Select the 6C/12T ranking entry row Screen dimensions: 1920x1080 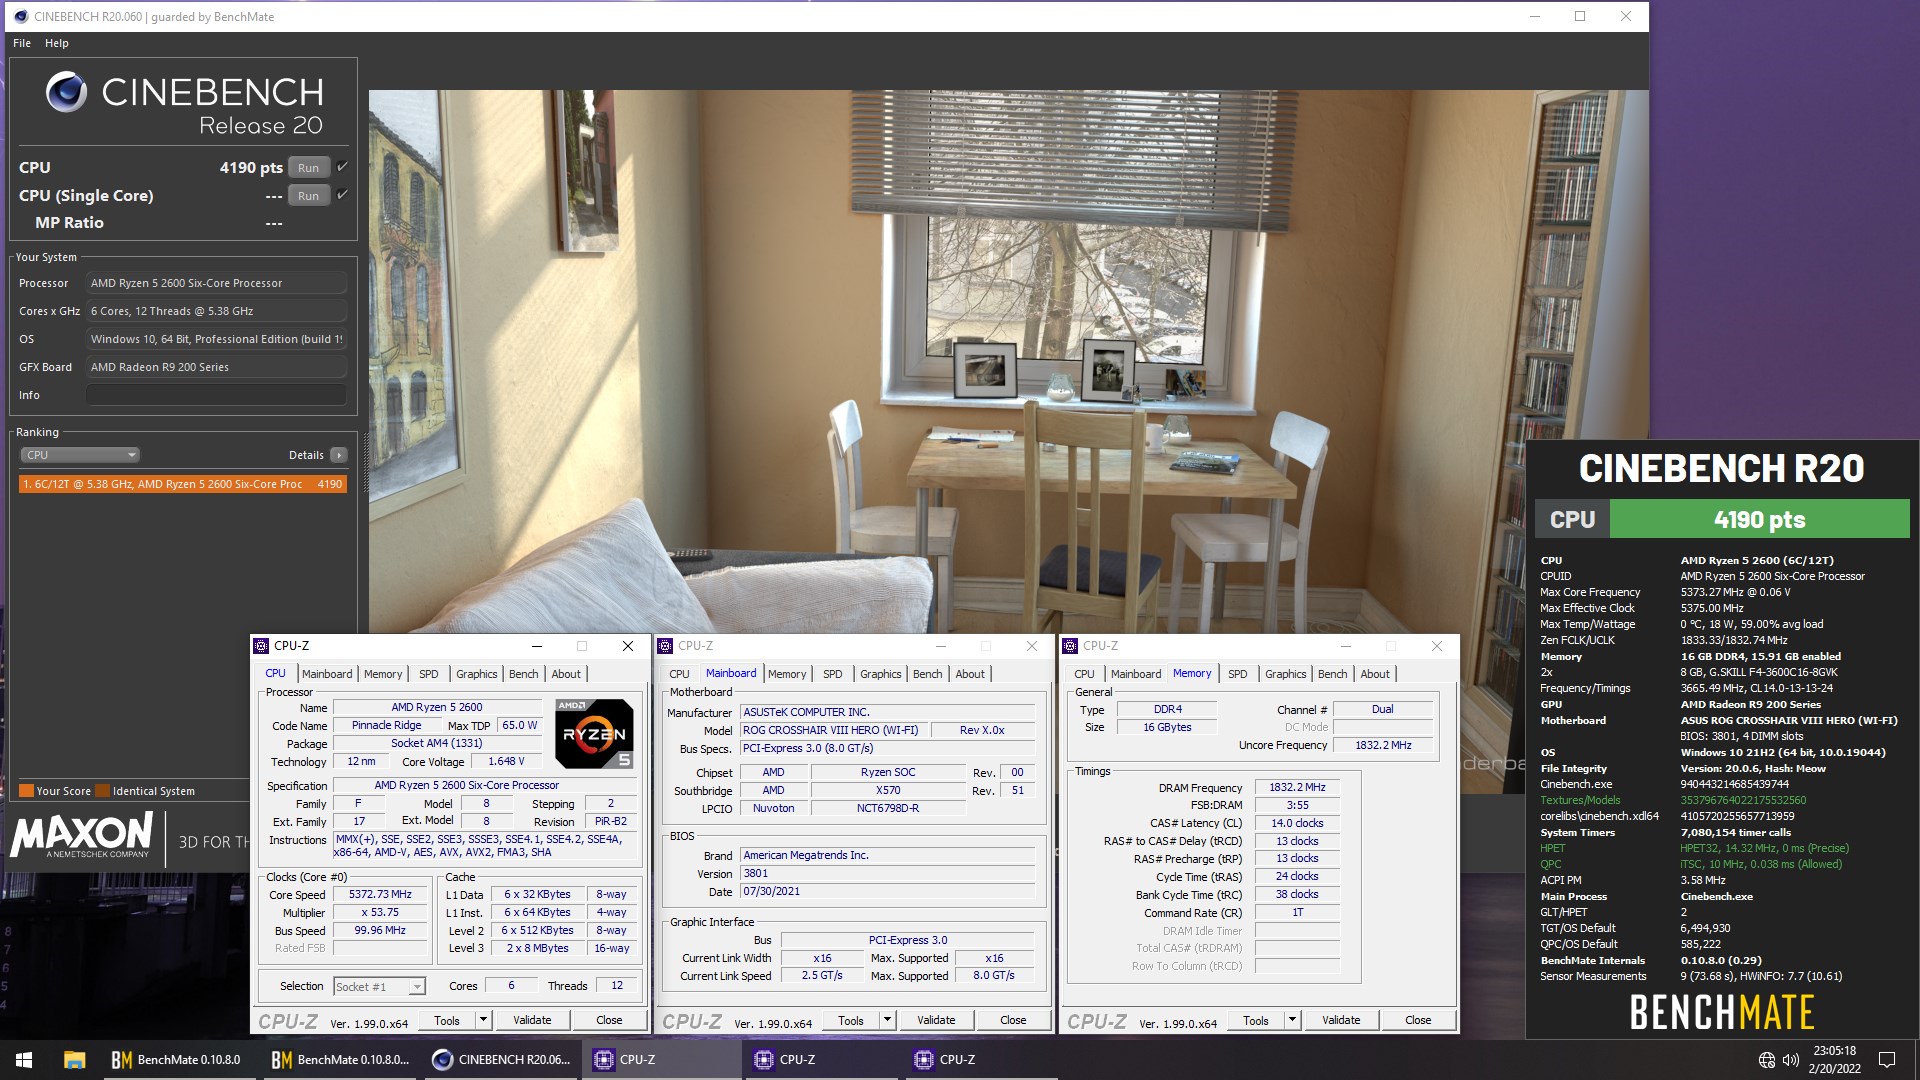point(183,484)
